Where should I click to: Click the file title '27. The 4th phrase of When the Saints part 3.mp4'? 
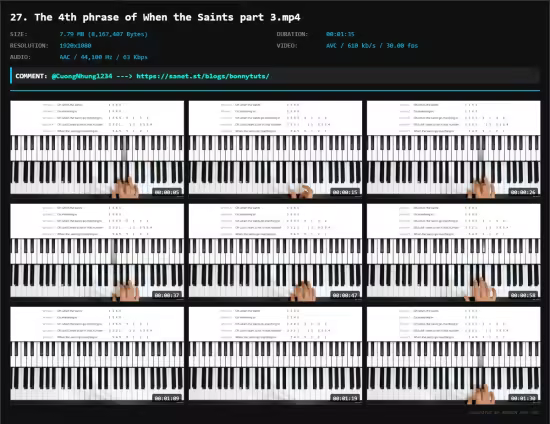(x=155, y=17)
